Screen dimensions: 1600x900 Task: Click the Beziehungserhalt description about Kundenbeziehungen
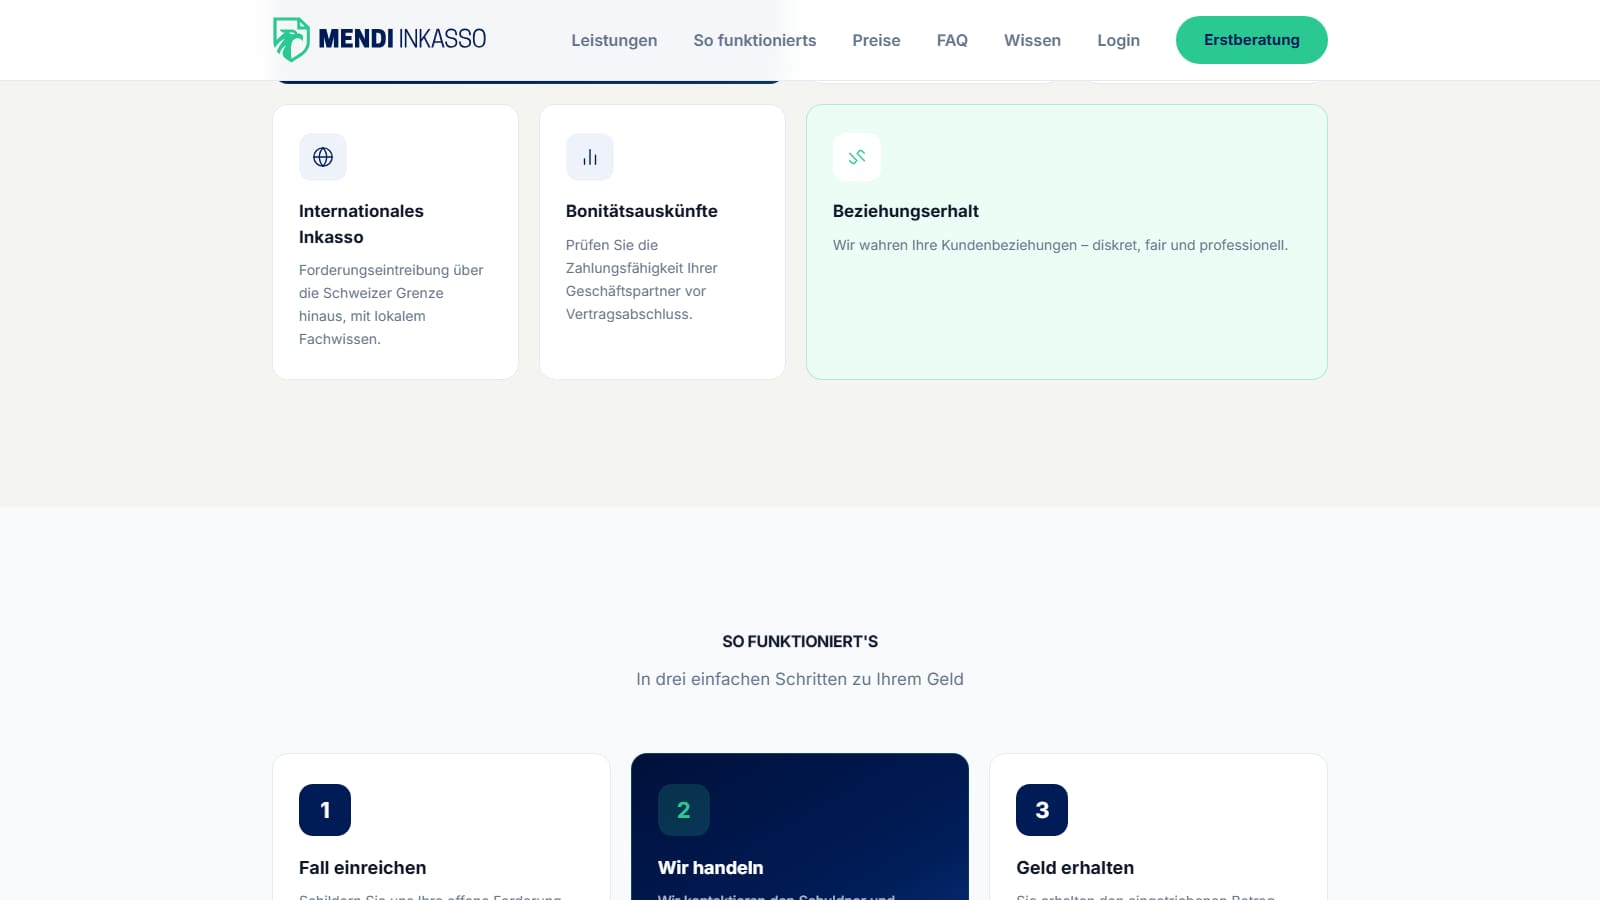click(1060, 245)
